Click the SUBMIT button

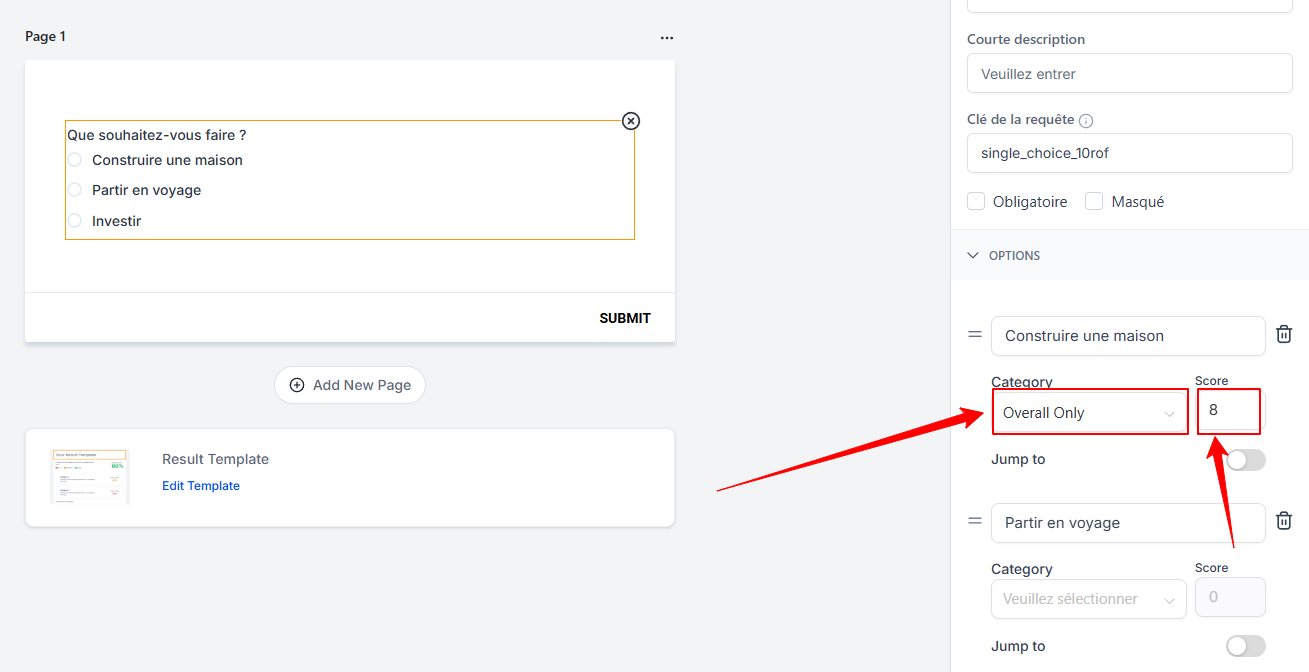tap(625, 318)
